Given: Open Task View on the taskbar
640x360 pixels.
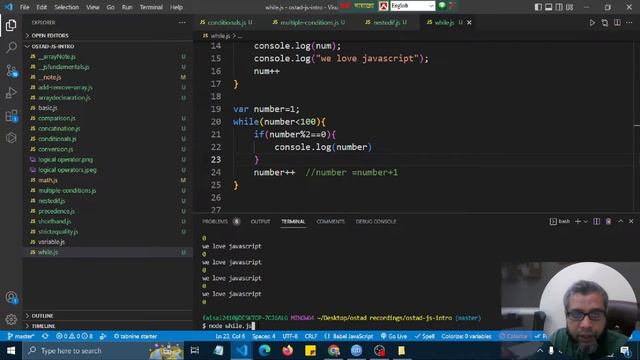Looking at the screenshot, I should coord(195,351).
